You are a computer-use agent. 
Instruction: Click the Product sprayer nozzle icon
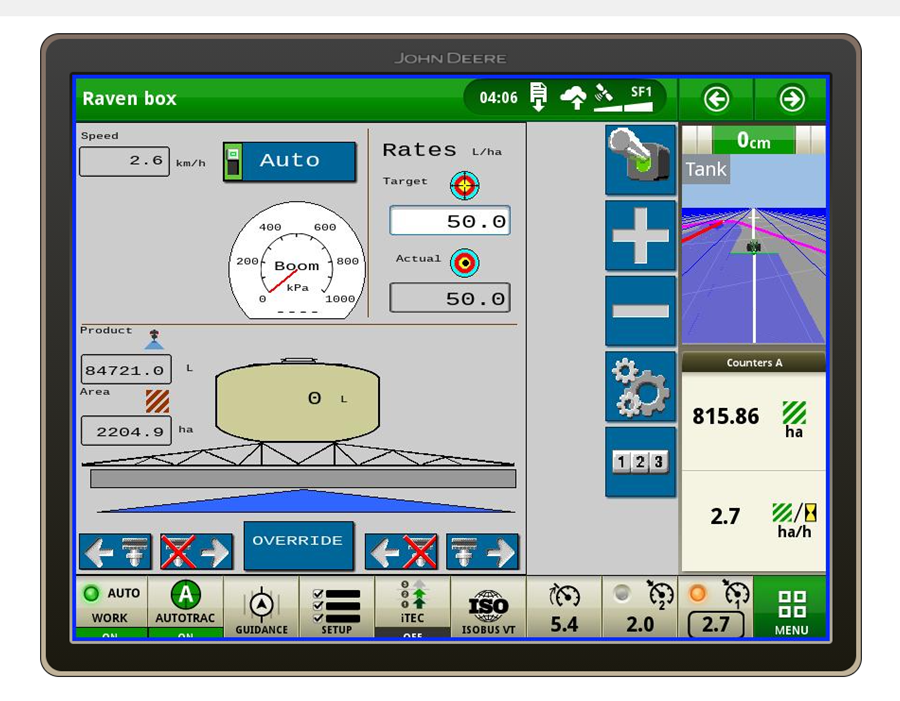[x=154, y=339]
